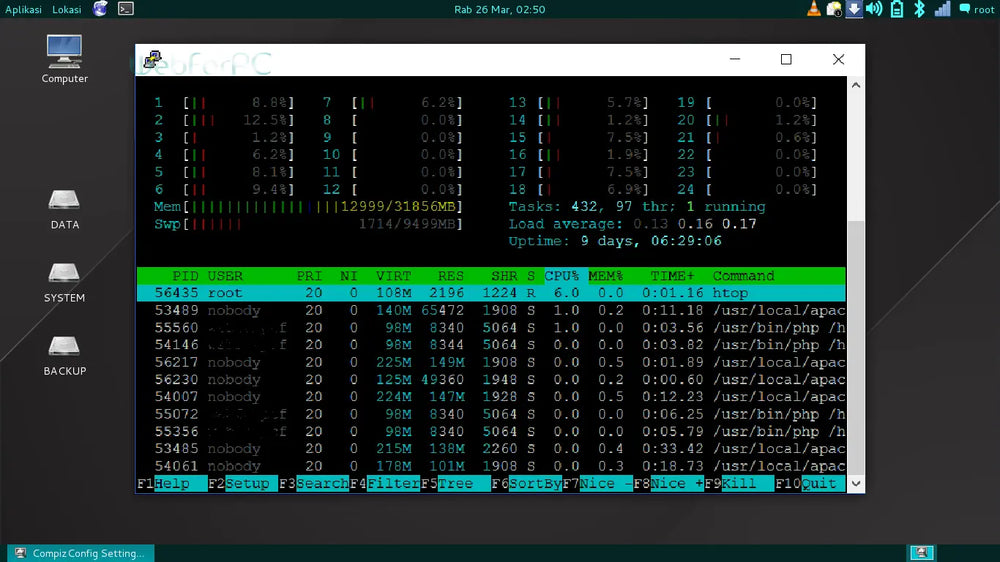1000x562 pixels.
Task: Click F9 Kill in htop footer
Action: pos(739,484)
